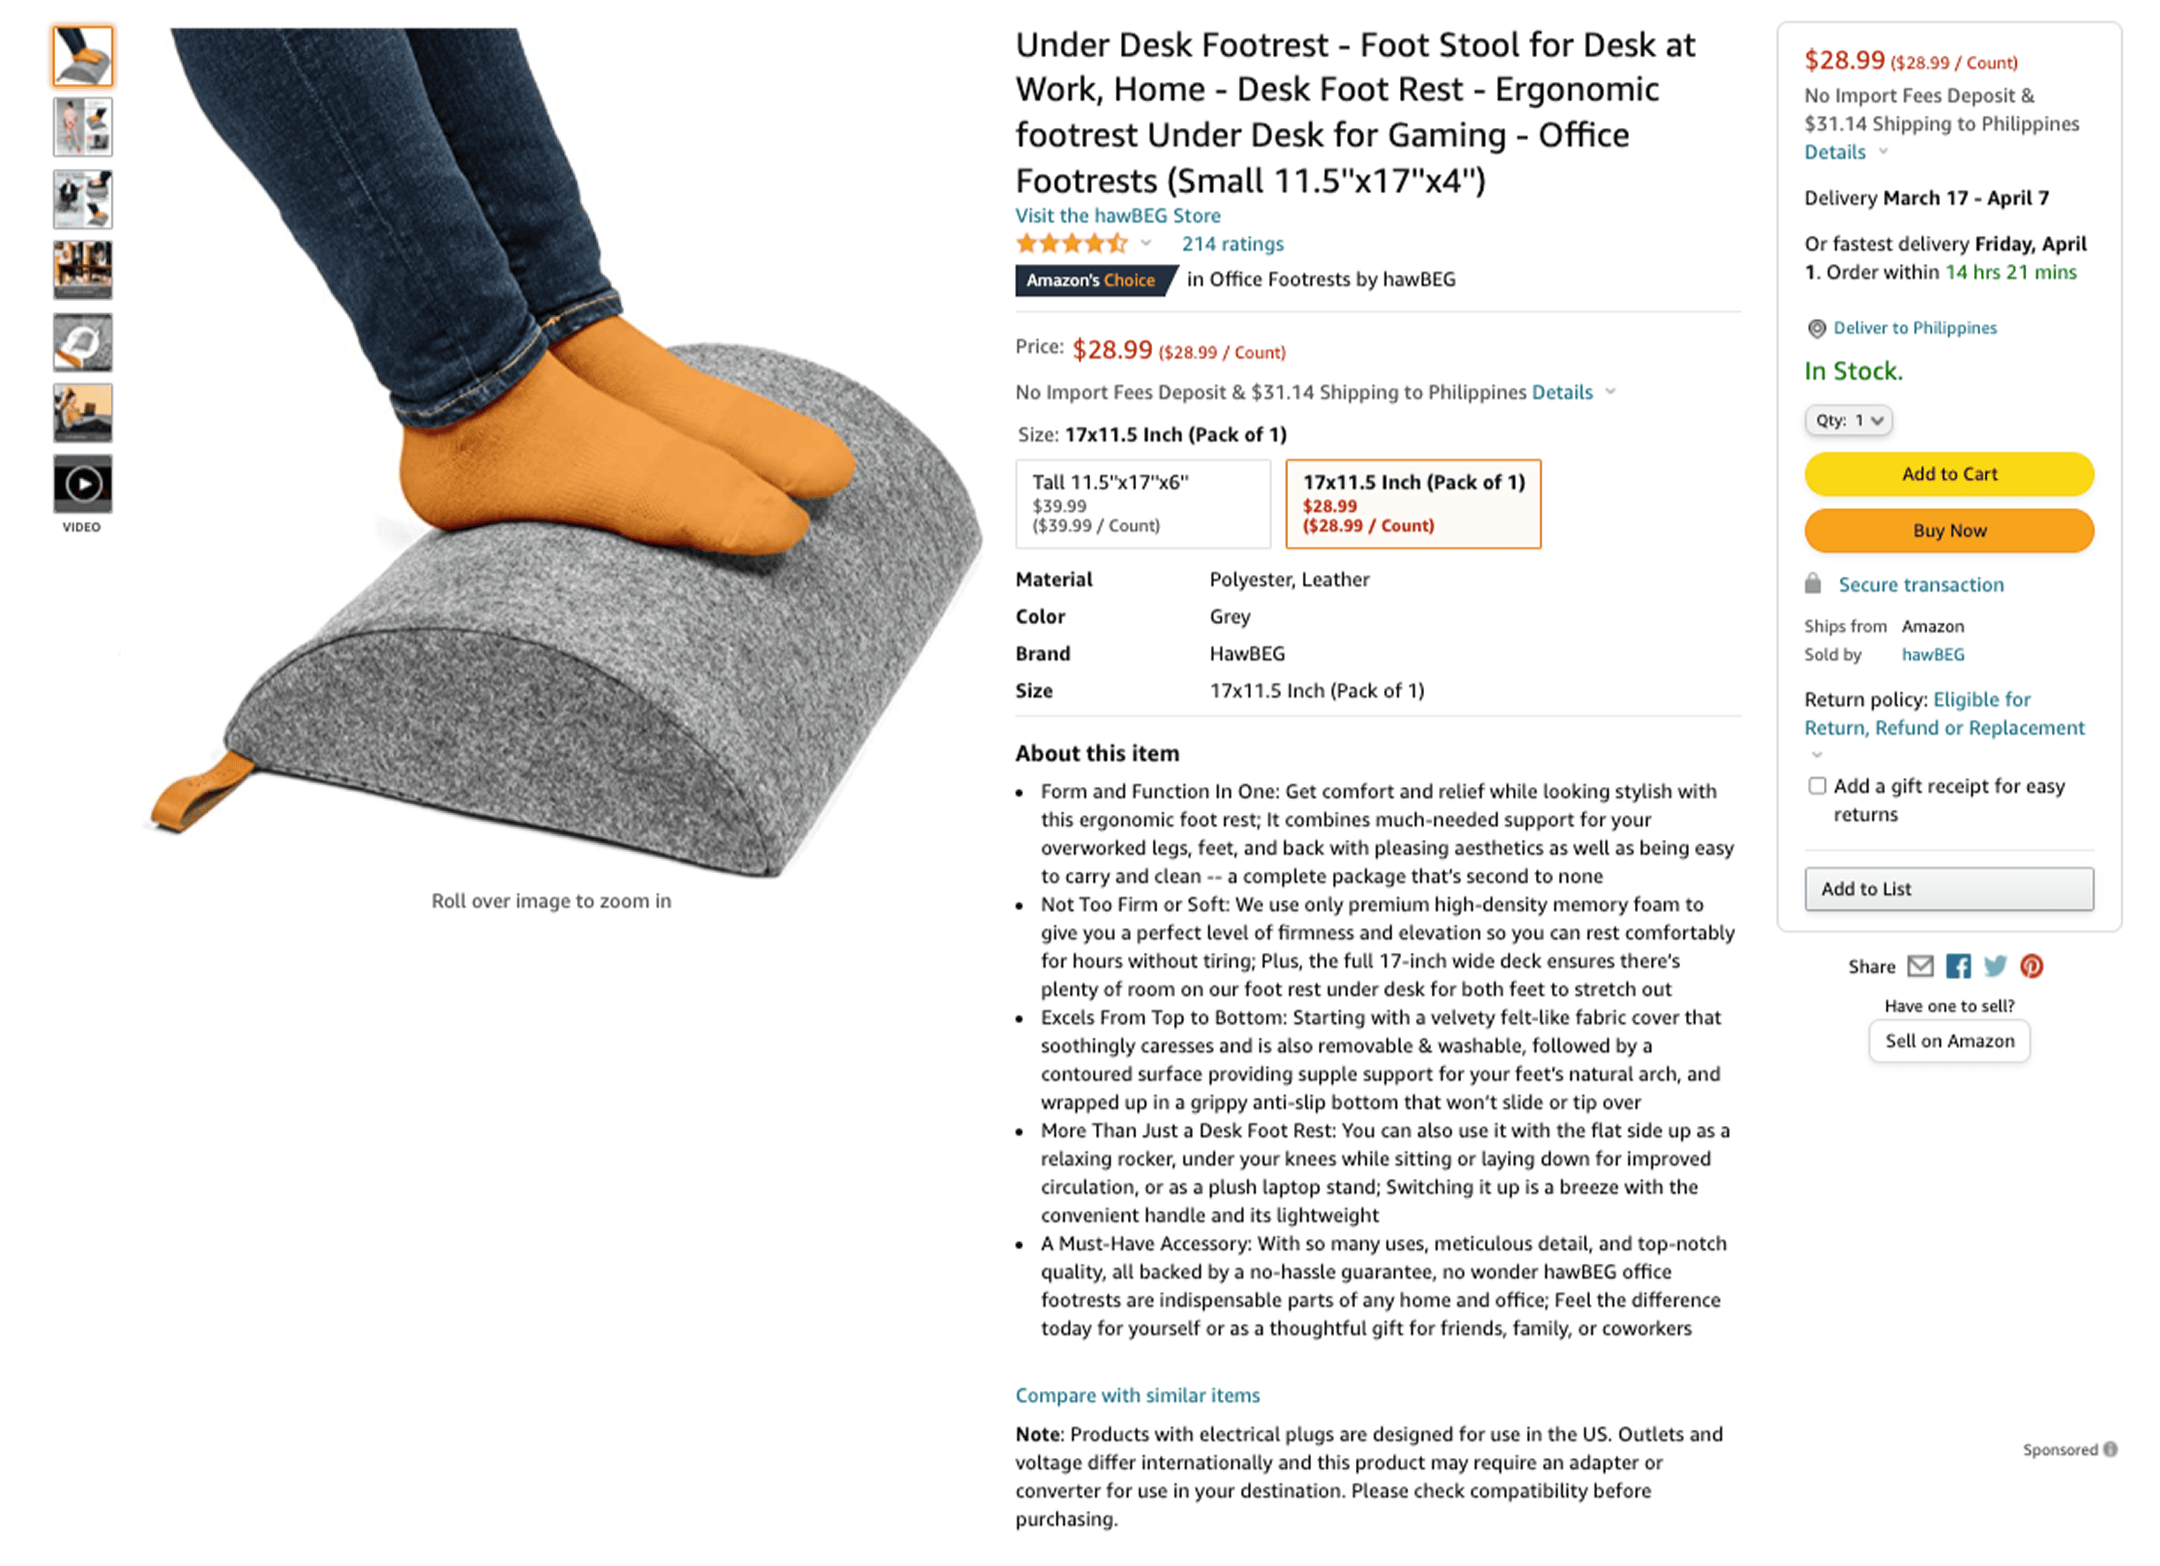Visit the hawBEG Store link
The height and width of the screenshot is (1566, 2160).
pos(1117,216)
